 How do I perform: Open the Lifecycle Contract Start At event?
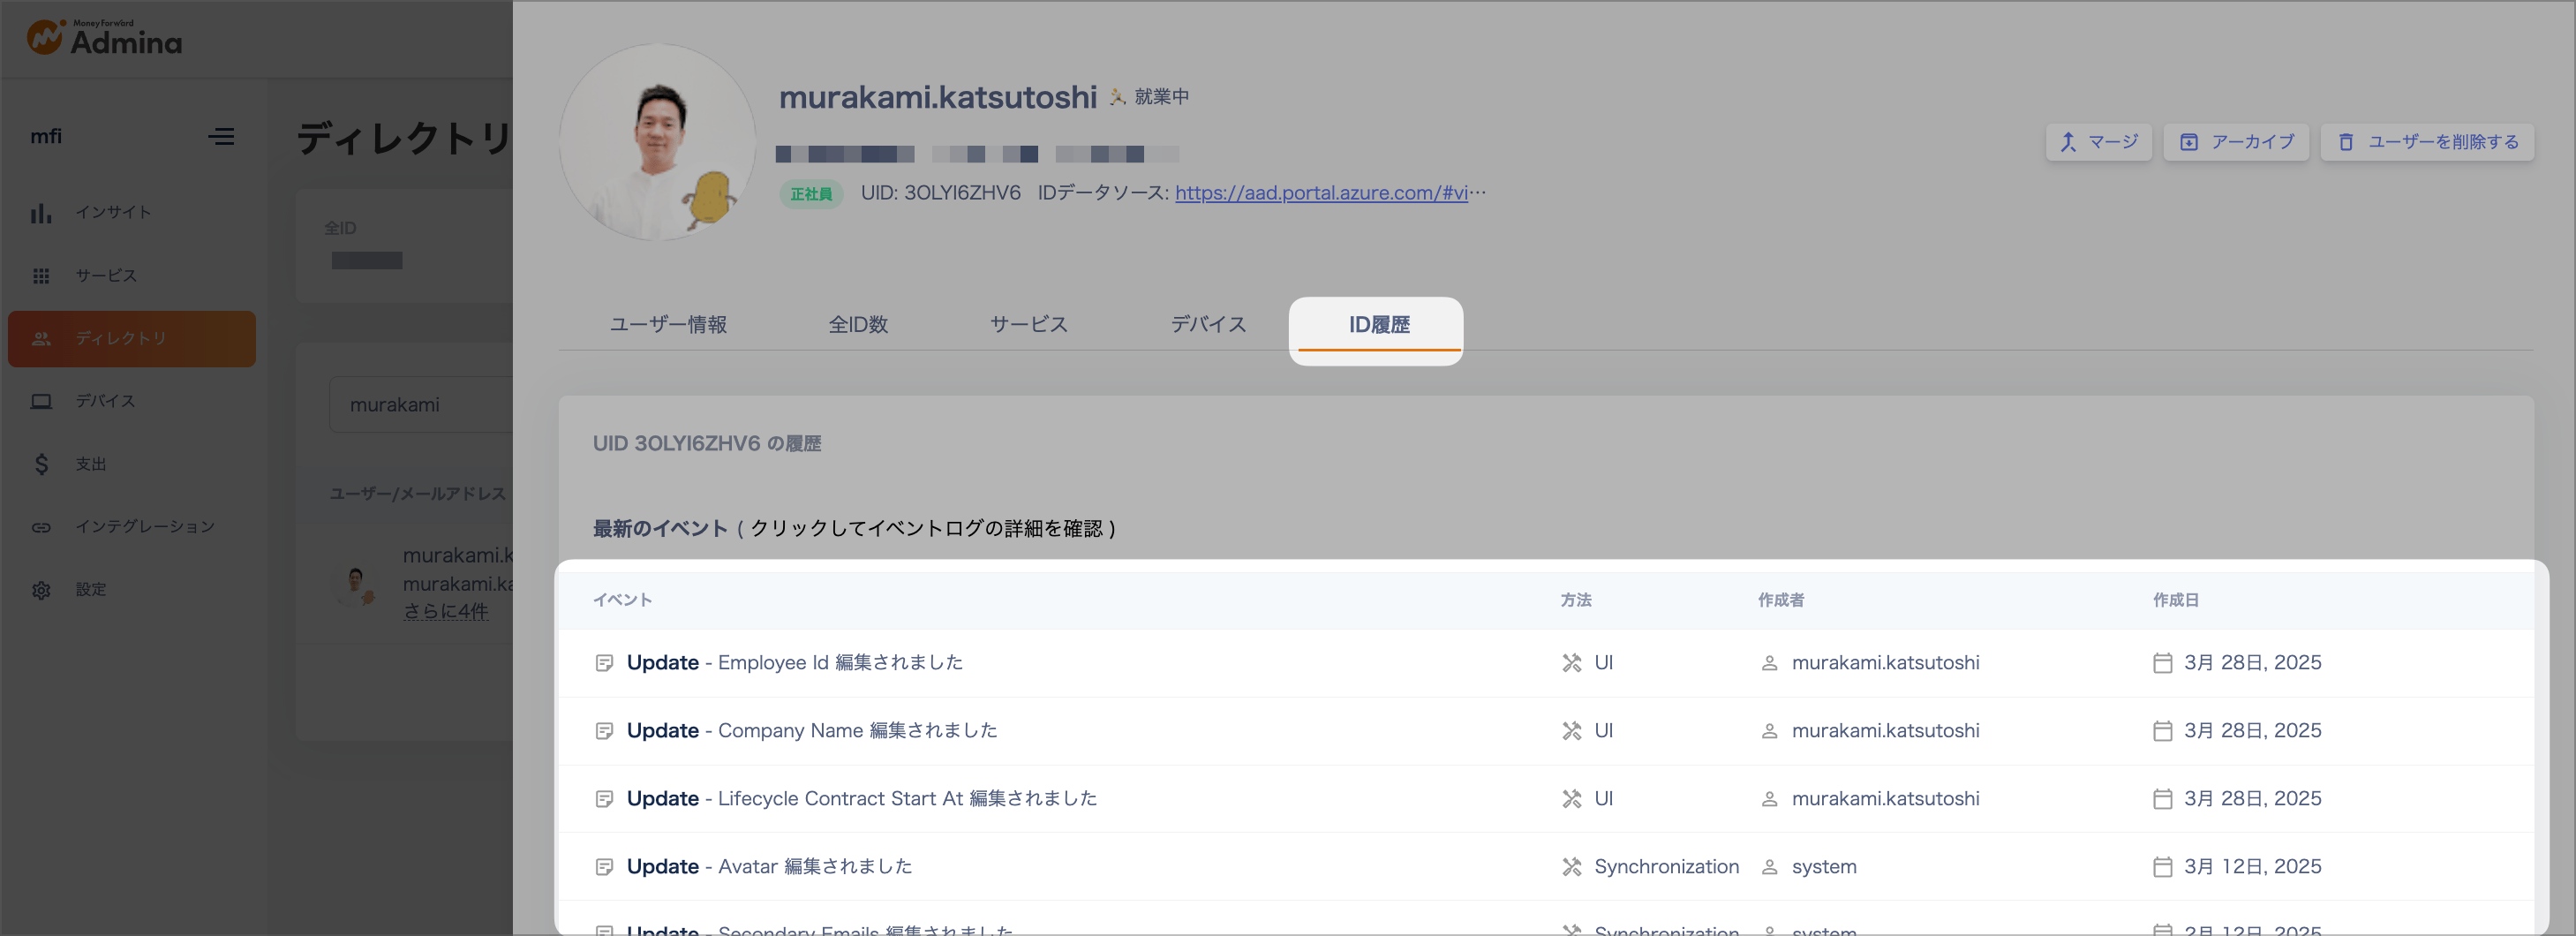click(1546, 799)
